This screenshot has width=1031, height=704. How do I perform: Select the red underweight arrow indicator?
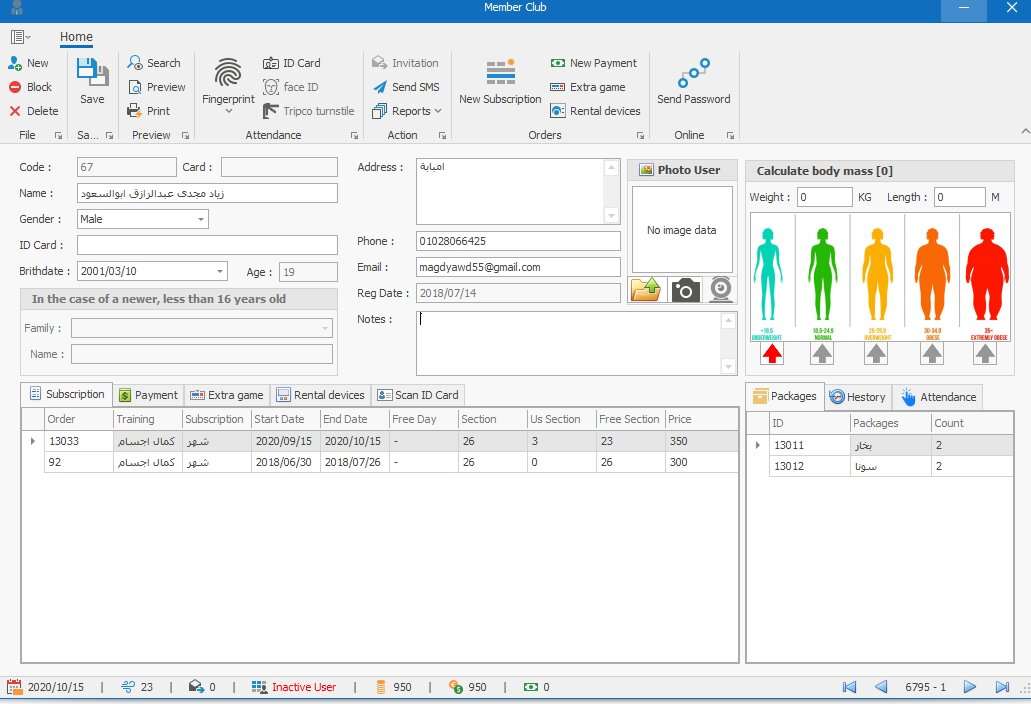point(772,354)
